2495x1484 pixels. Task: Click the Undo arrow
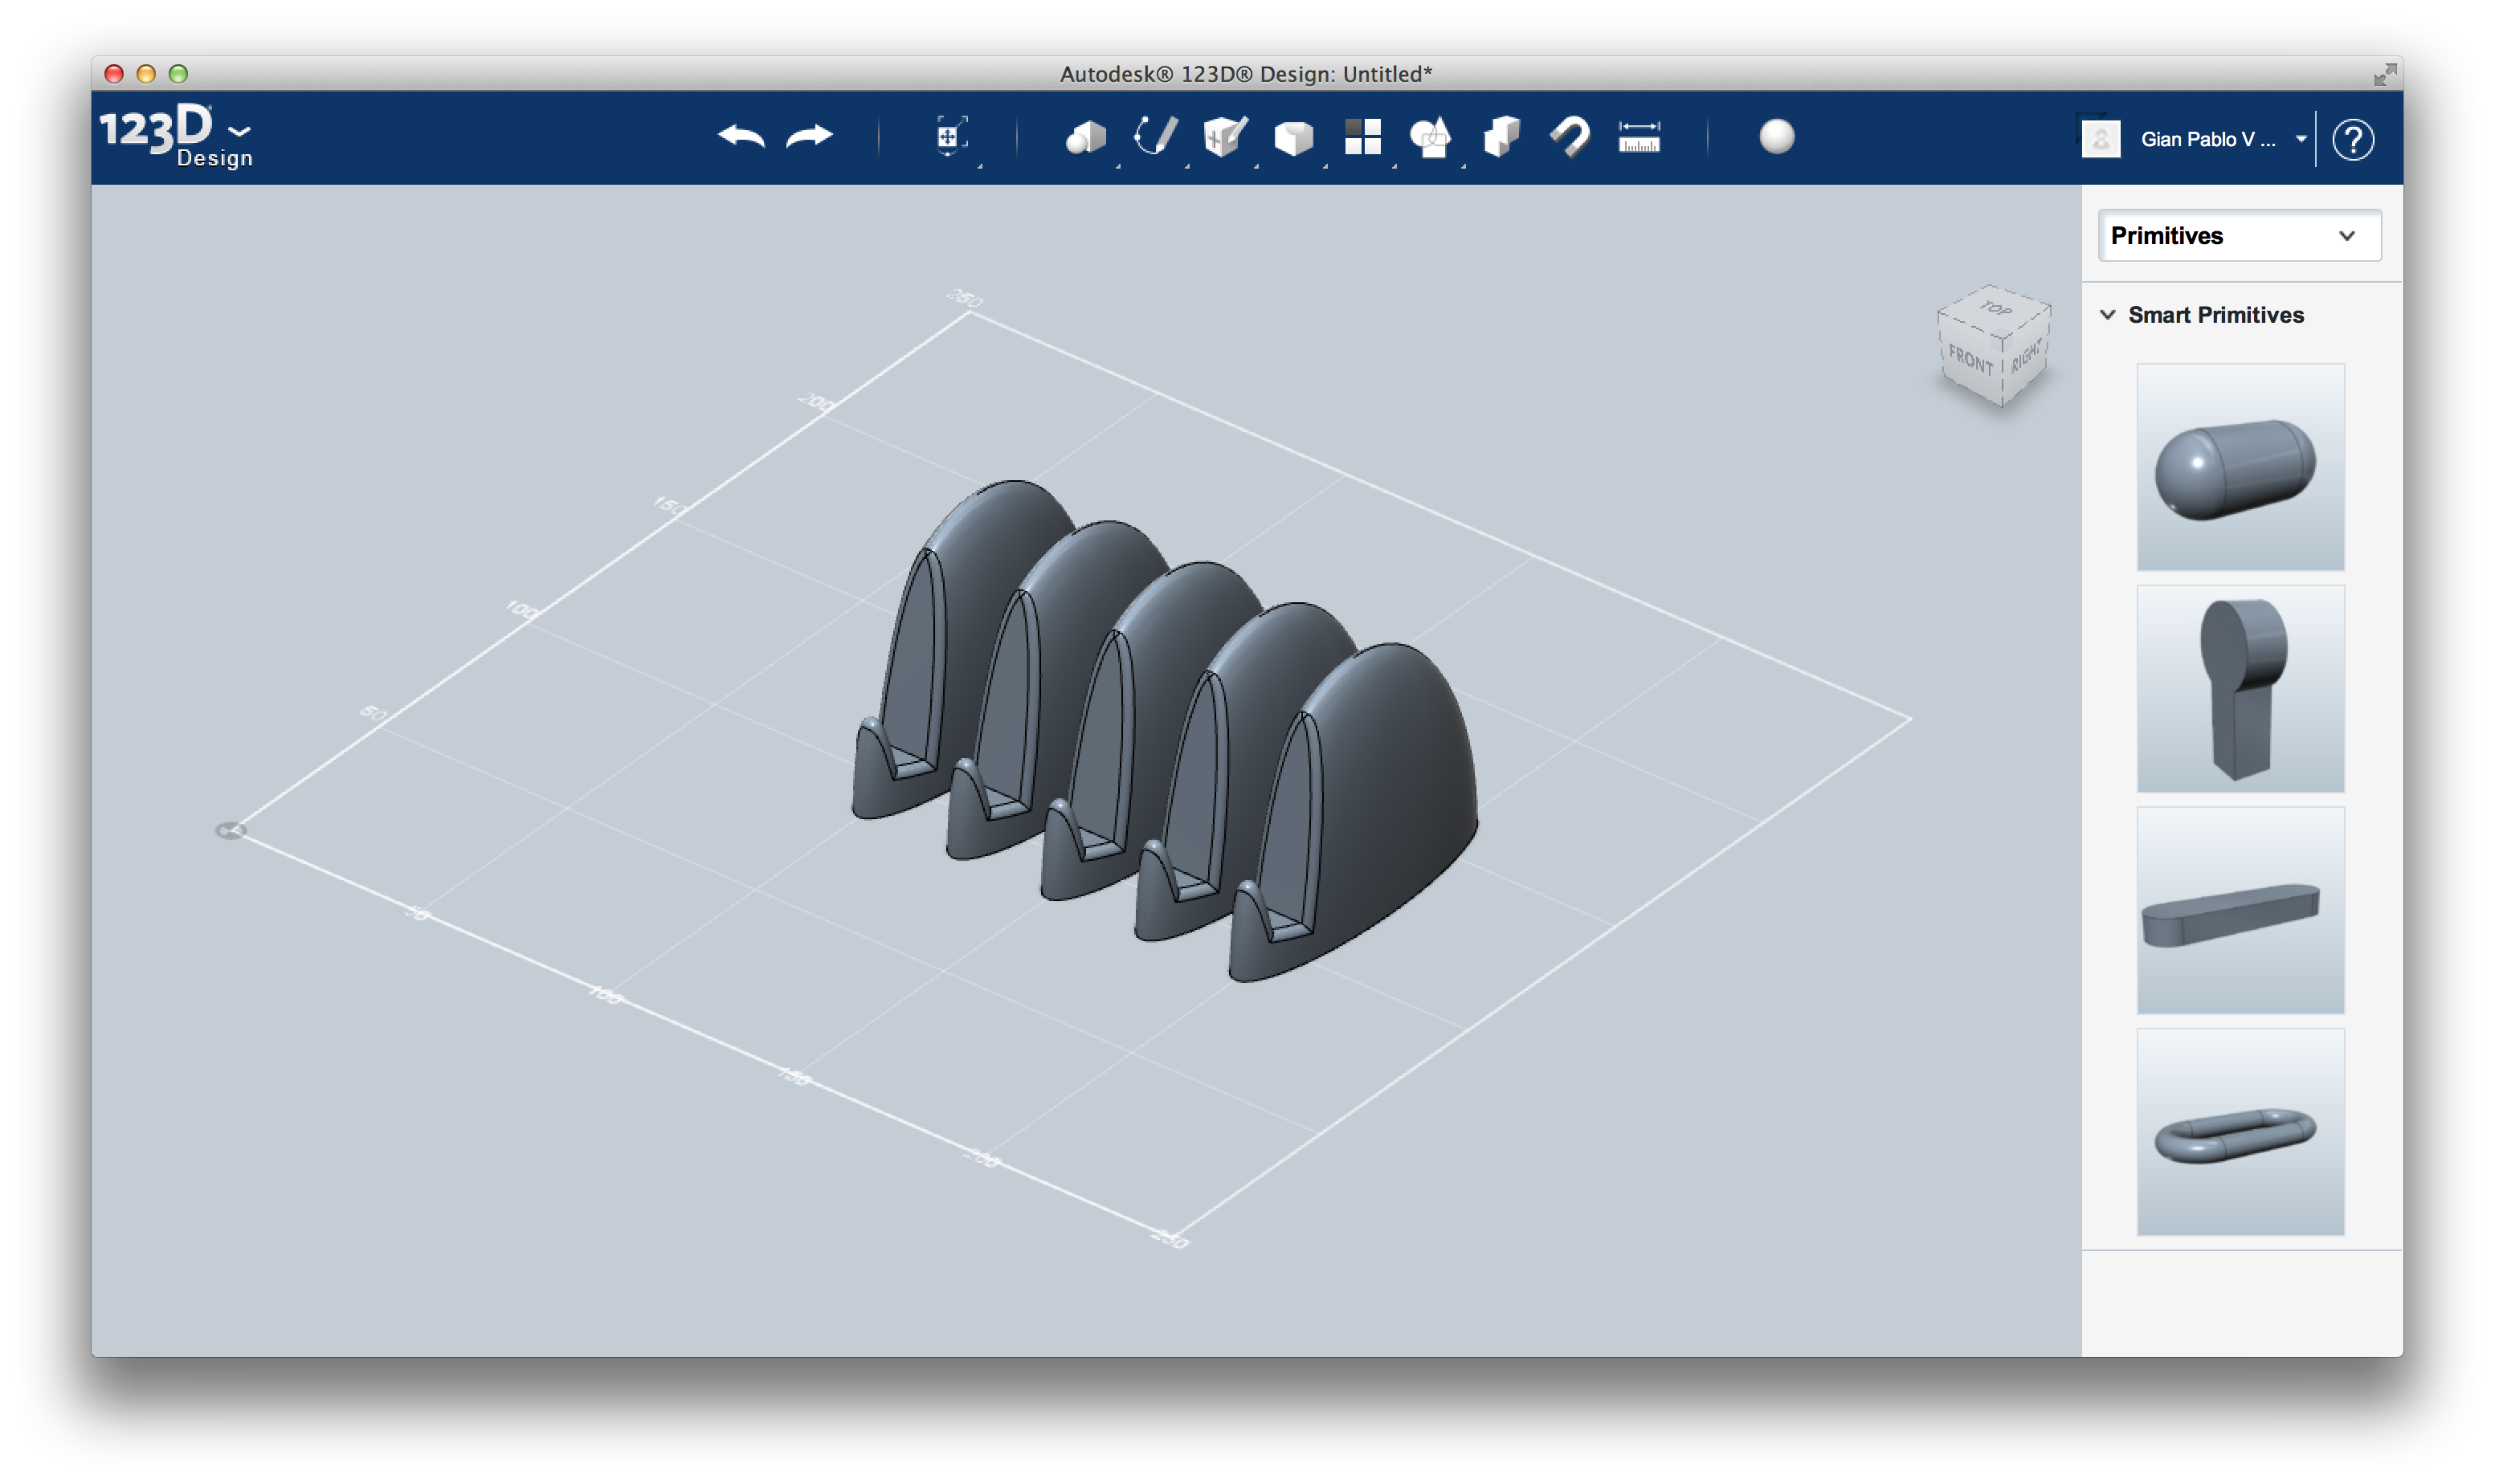point(741,136)
